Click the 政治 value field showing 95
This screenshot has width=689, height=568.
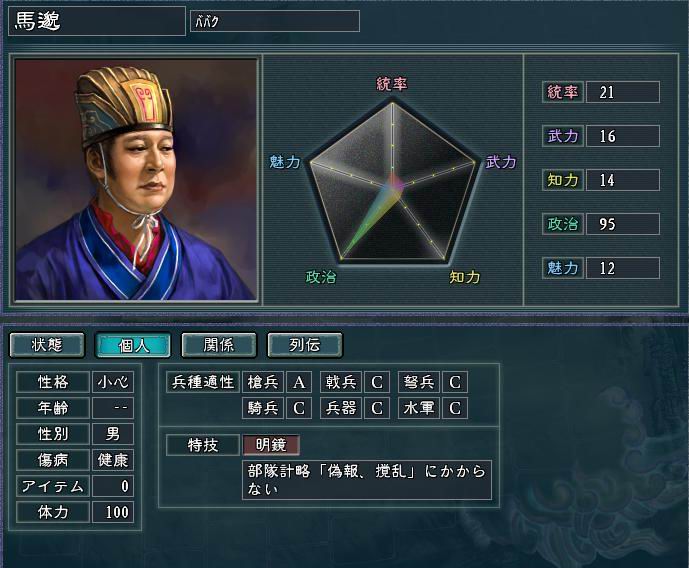(x=623, y=224)
